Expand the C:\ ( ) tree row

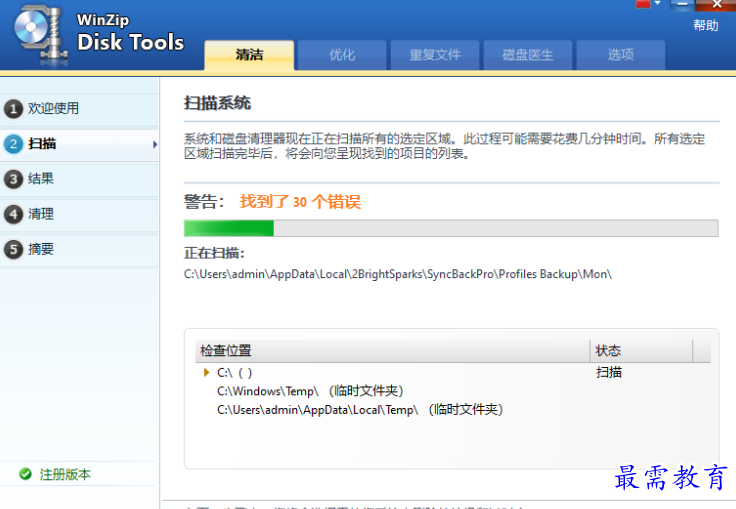click(206, 372)
